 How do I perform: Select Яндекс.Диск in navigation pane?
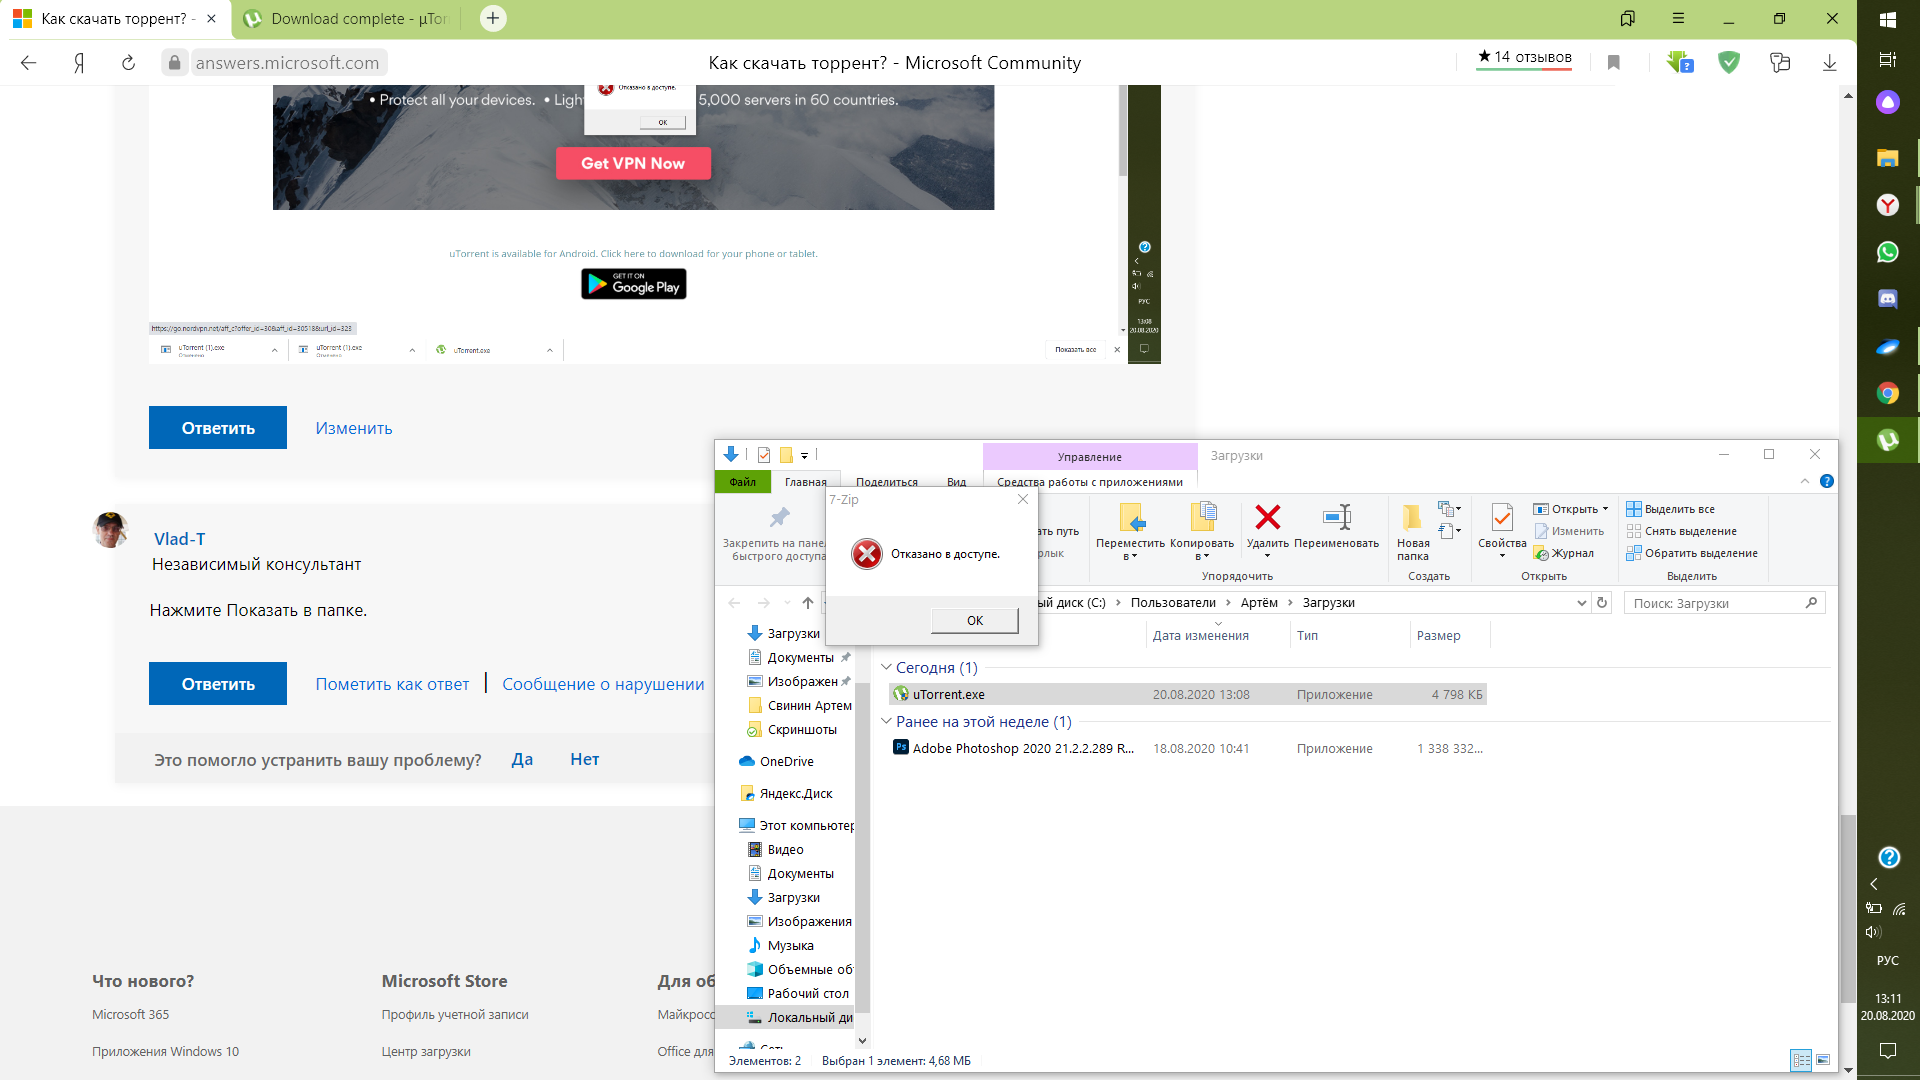pyautogui.click(x=795, y=793)
